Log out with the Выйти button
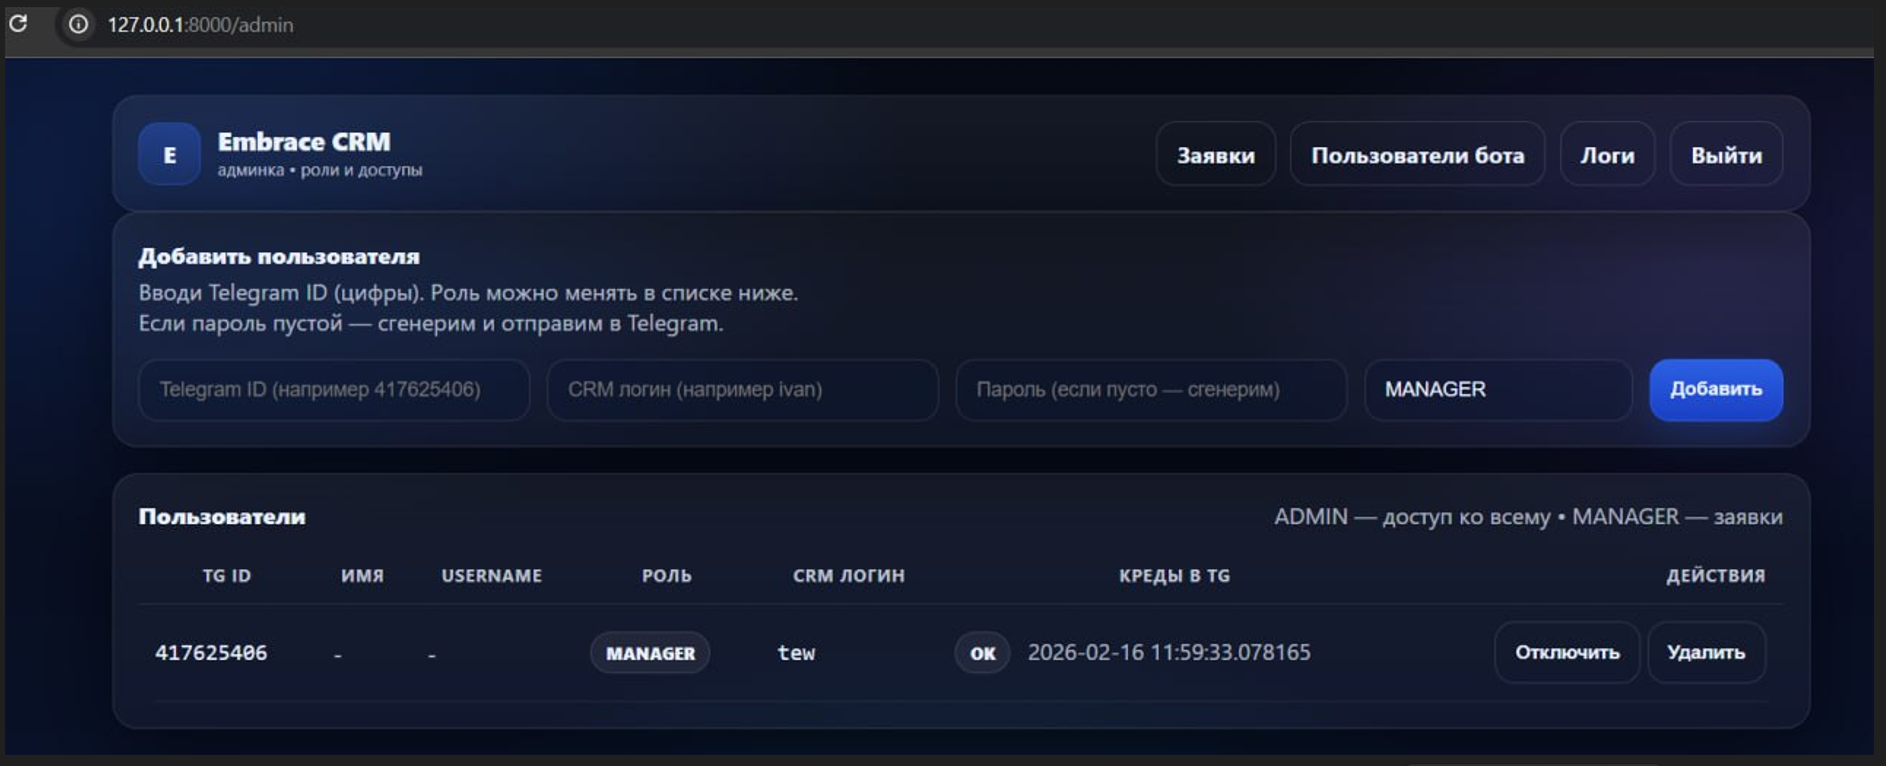Screen dimensions: 1886x766 point(1726,154)
